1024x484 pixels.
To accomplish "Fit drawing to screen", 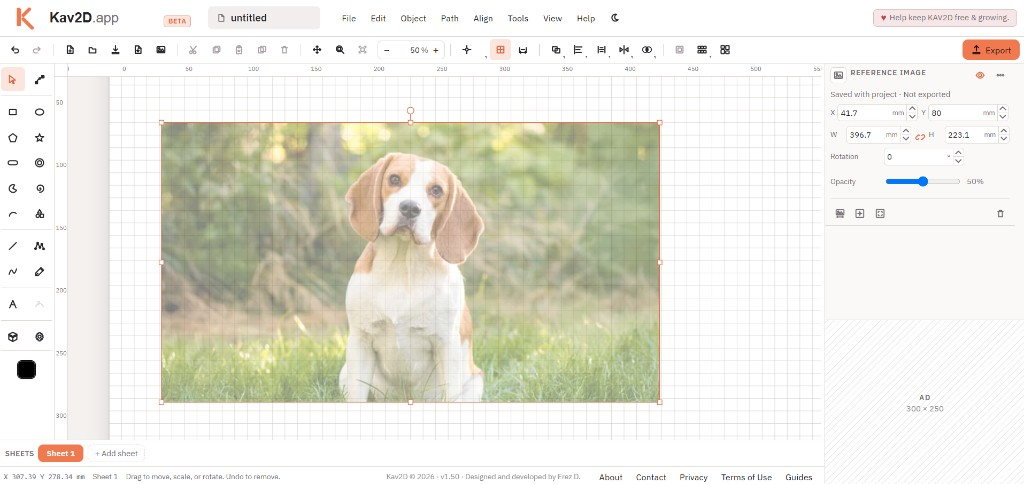I will [x=362, y=50].
